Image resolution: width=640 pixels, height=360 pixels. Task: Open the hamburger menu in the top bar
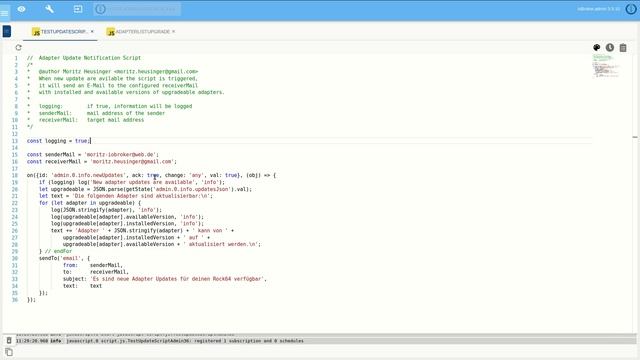click(x=4, y=13)
